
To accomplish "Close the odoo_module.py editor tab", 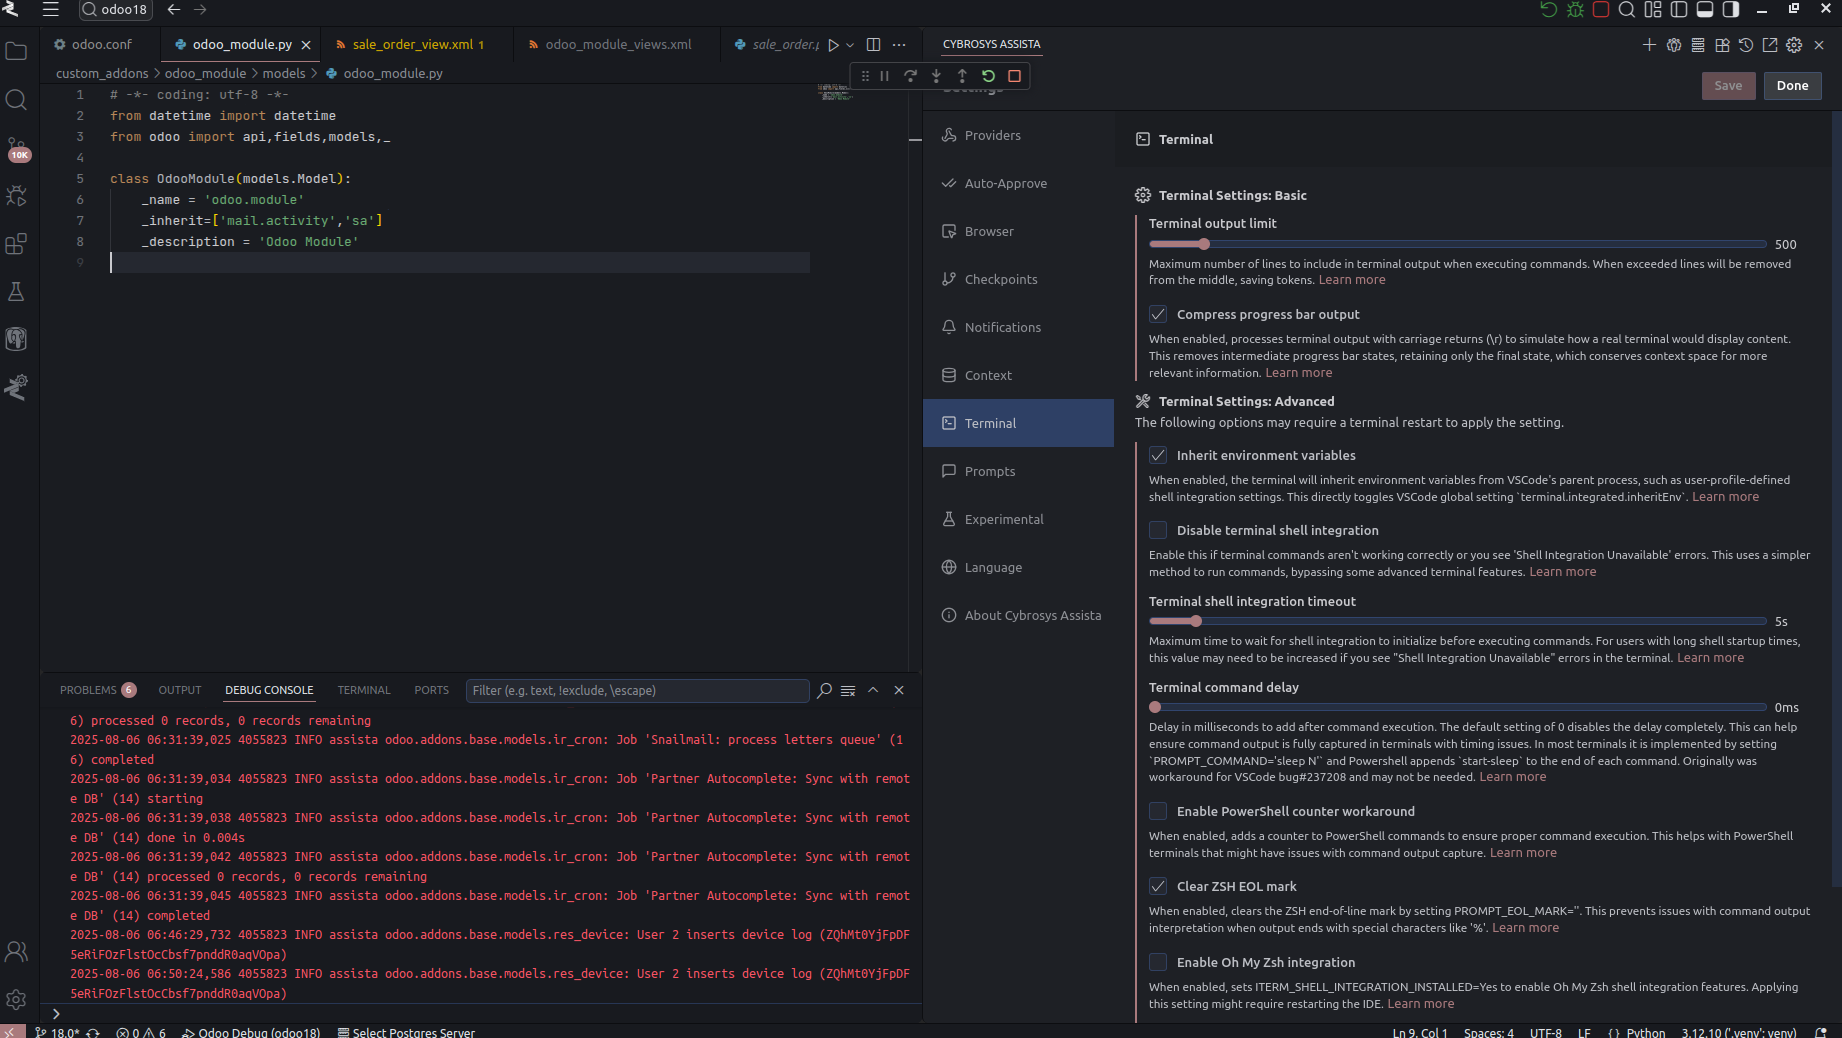I will tap(306, 45).
